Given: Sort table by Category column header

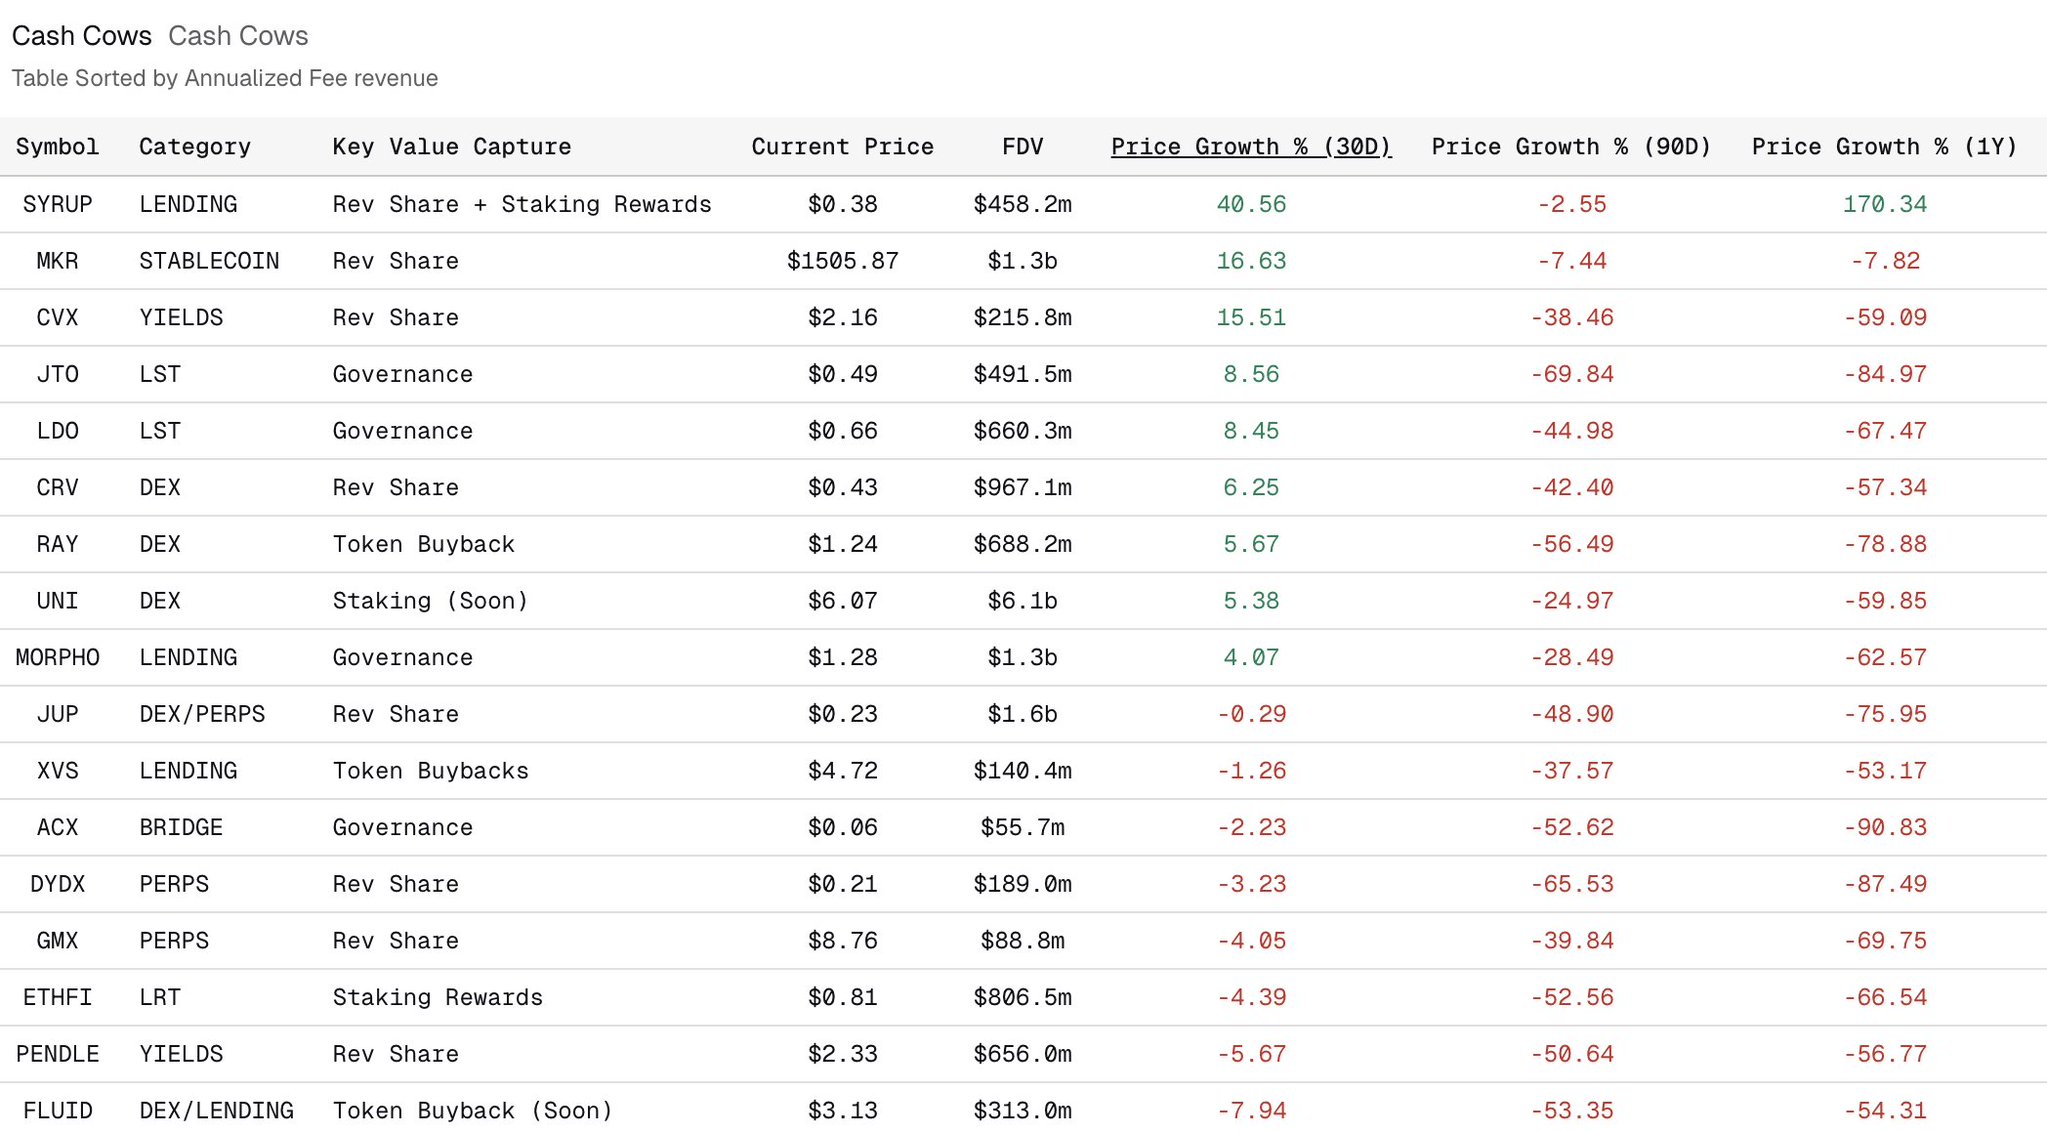Looking at the screenshot, I should click(x=194, y=147).
